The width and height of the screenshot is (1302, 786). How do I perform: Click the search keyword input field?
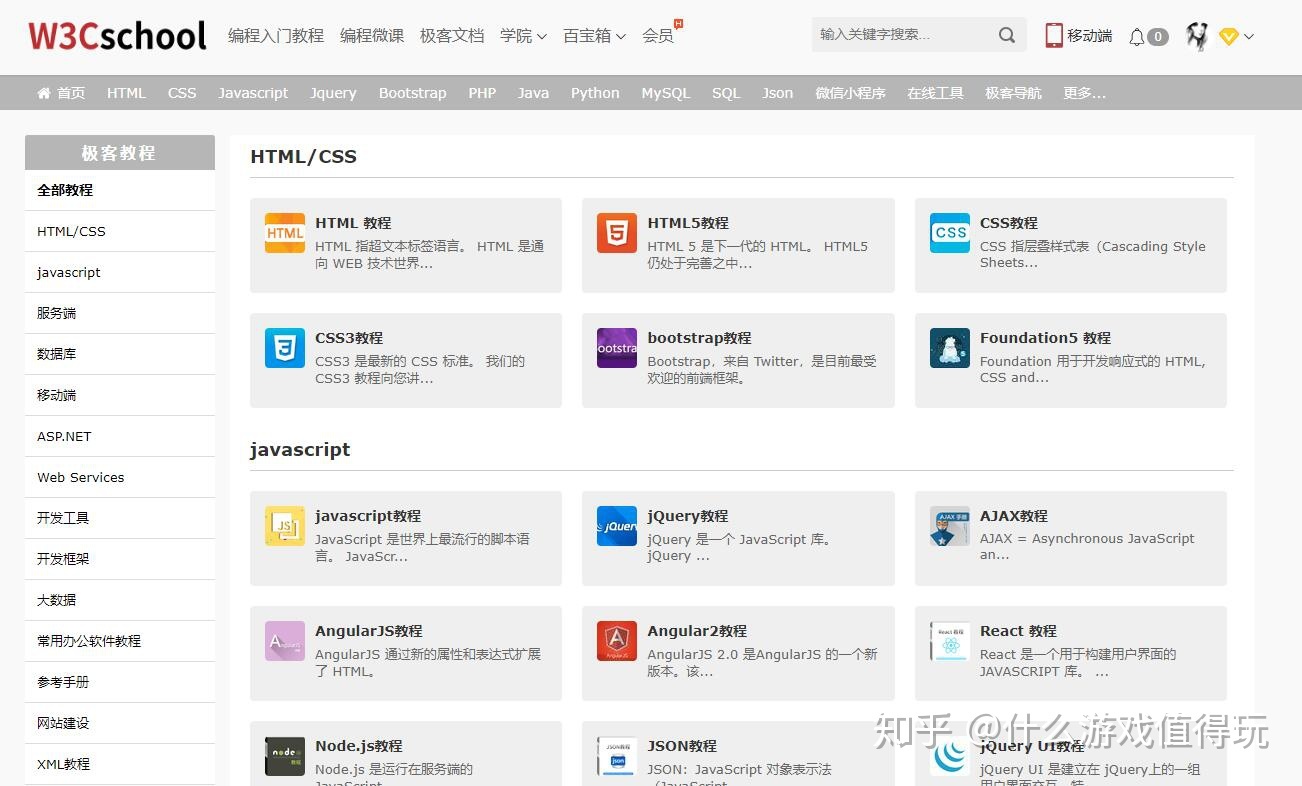(903, 35)
